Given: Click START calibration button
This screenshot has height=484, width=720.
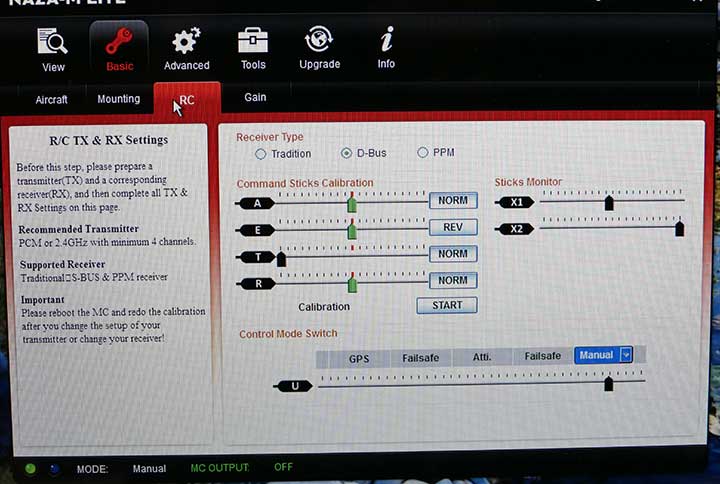Looking at the screenshot, I should [x=447, y=305].
